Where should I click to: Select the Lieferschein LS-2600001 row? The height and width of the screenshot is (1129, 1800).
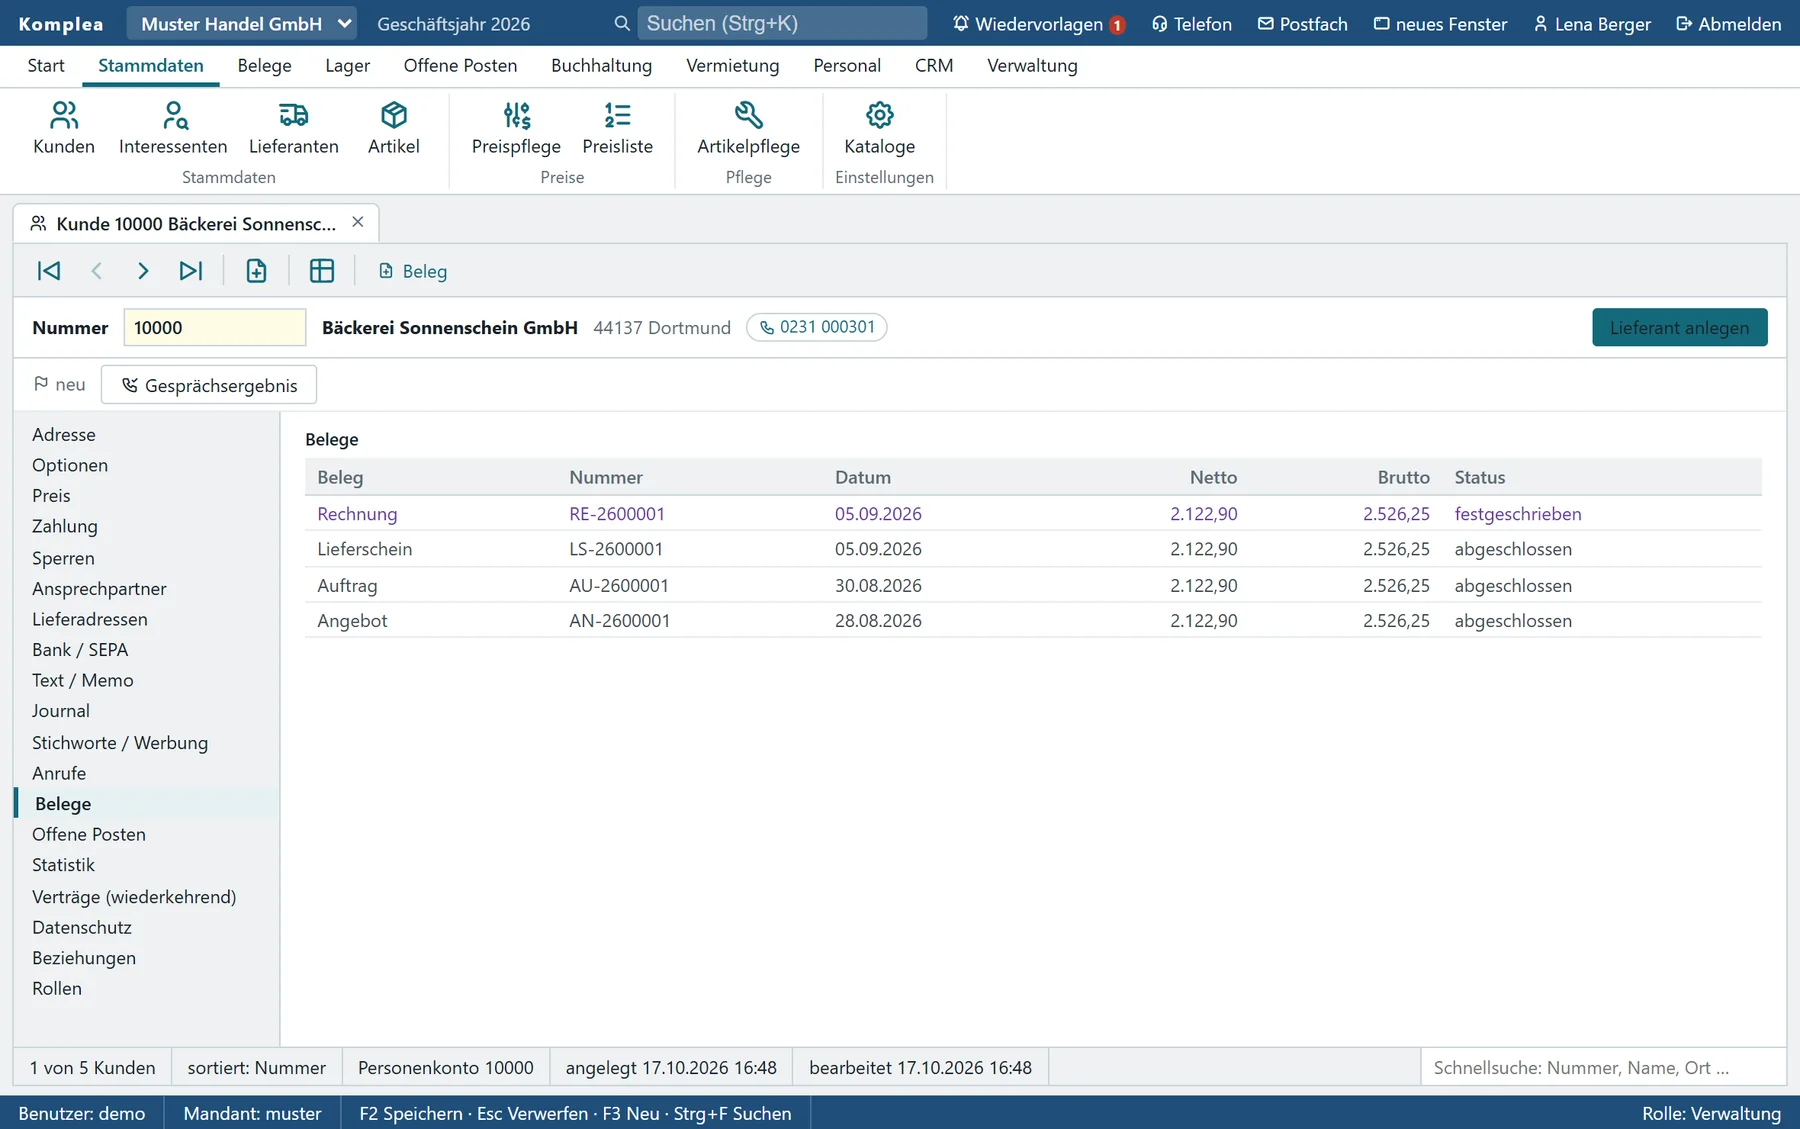click(1033, 549)
